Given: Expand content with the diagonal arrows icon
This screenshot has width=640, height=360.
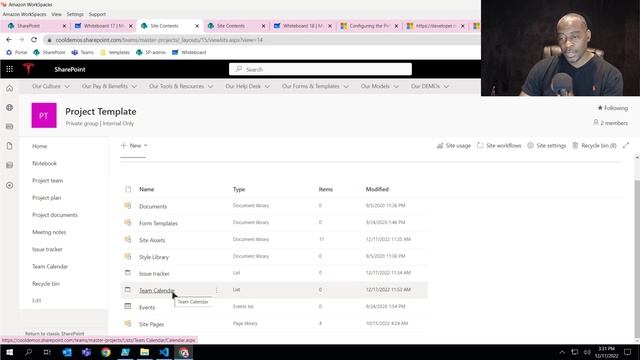Looking at the screenshot, I should click(626, 145).
